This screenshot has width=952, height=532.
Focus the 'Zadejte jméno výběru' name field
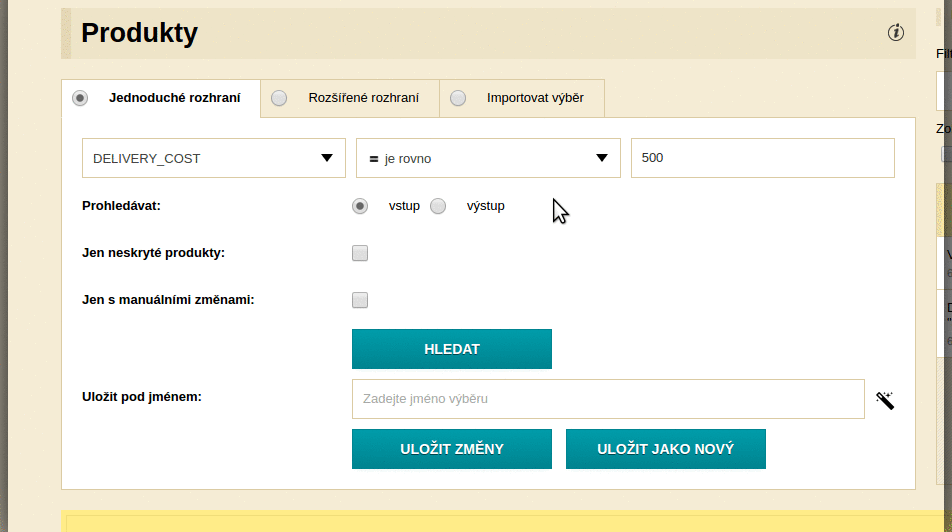(608, 399)
